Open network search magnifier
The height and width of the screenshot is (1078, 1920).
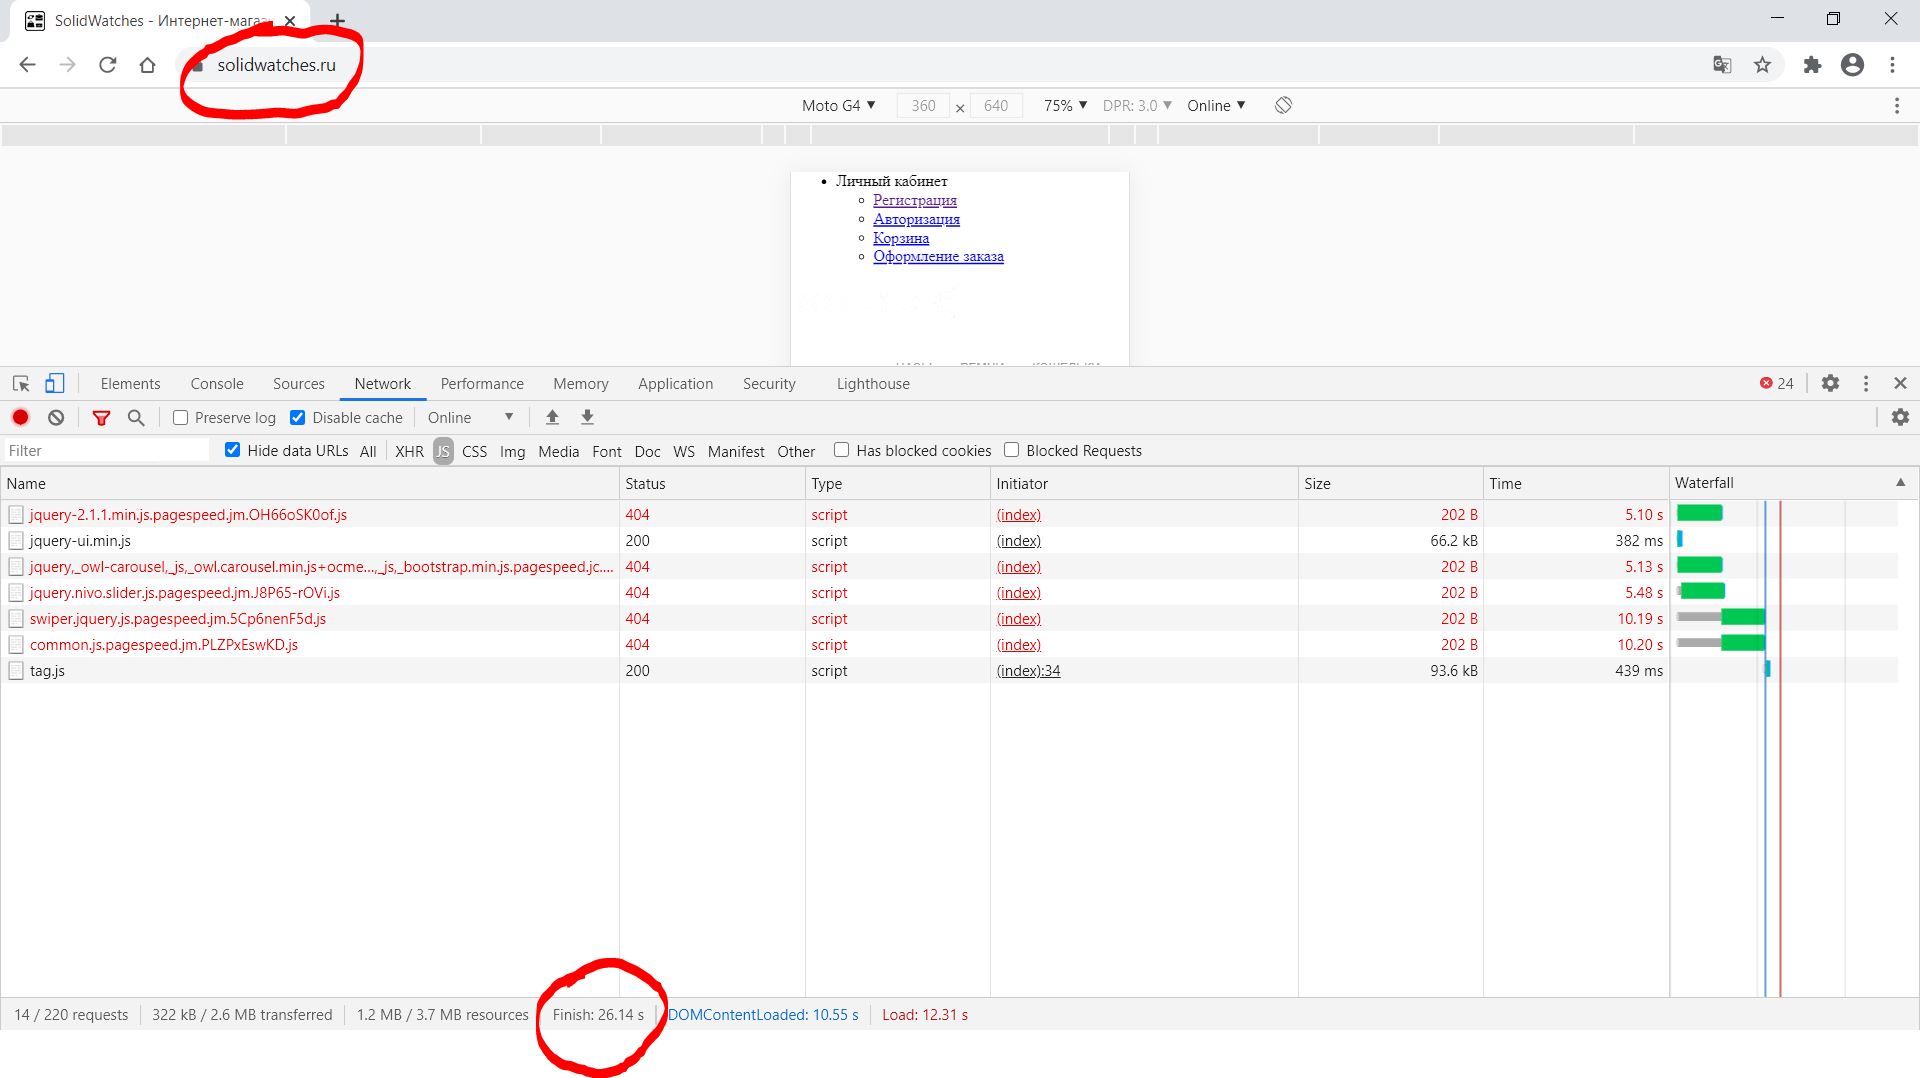136,418
